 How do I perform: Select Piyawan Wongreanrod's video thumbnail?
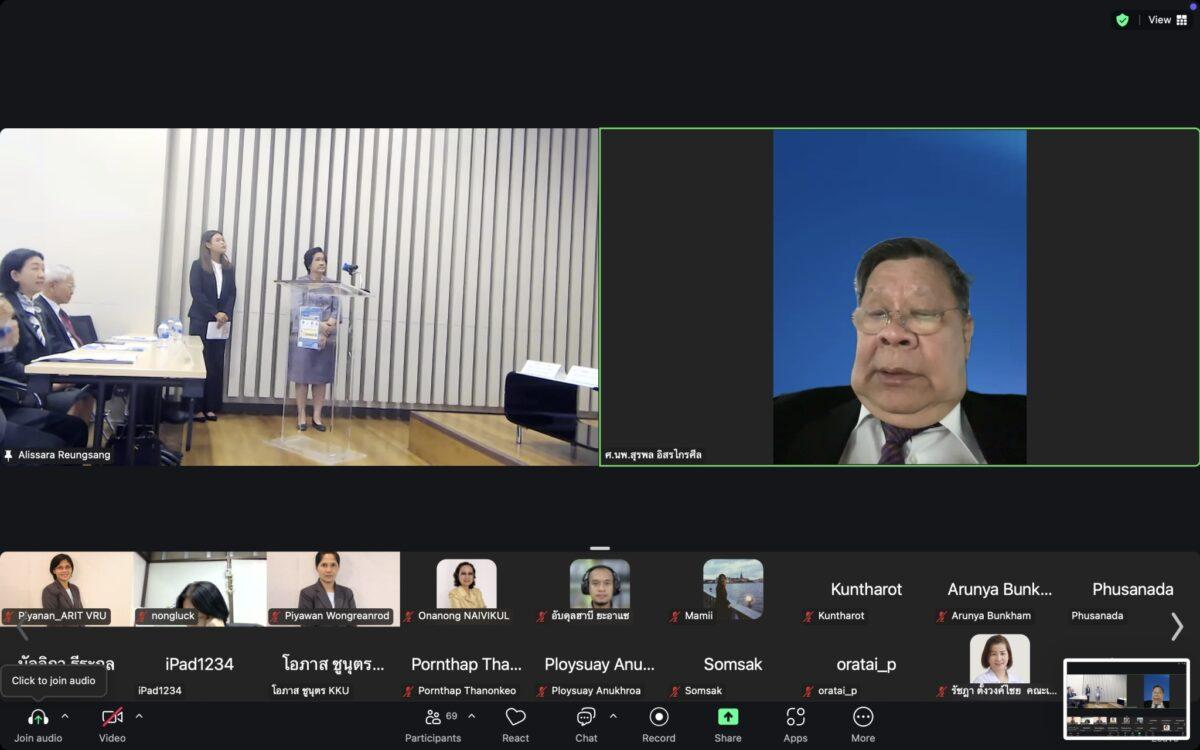(x=333, y=589)
